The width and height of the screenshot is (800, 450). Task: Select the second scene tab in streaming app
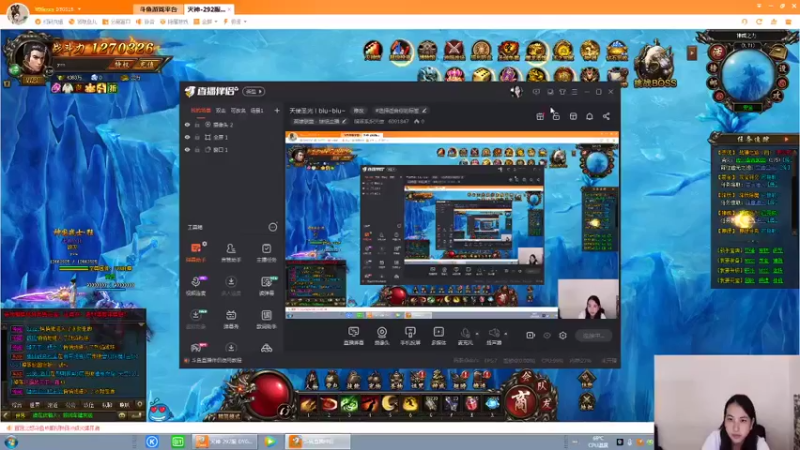pos(220,110)
